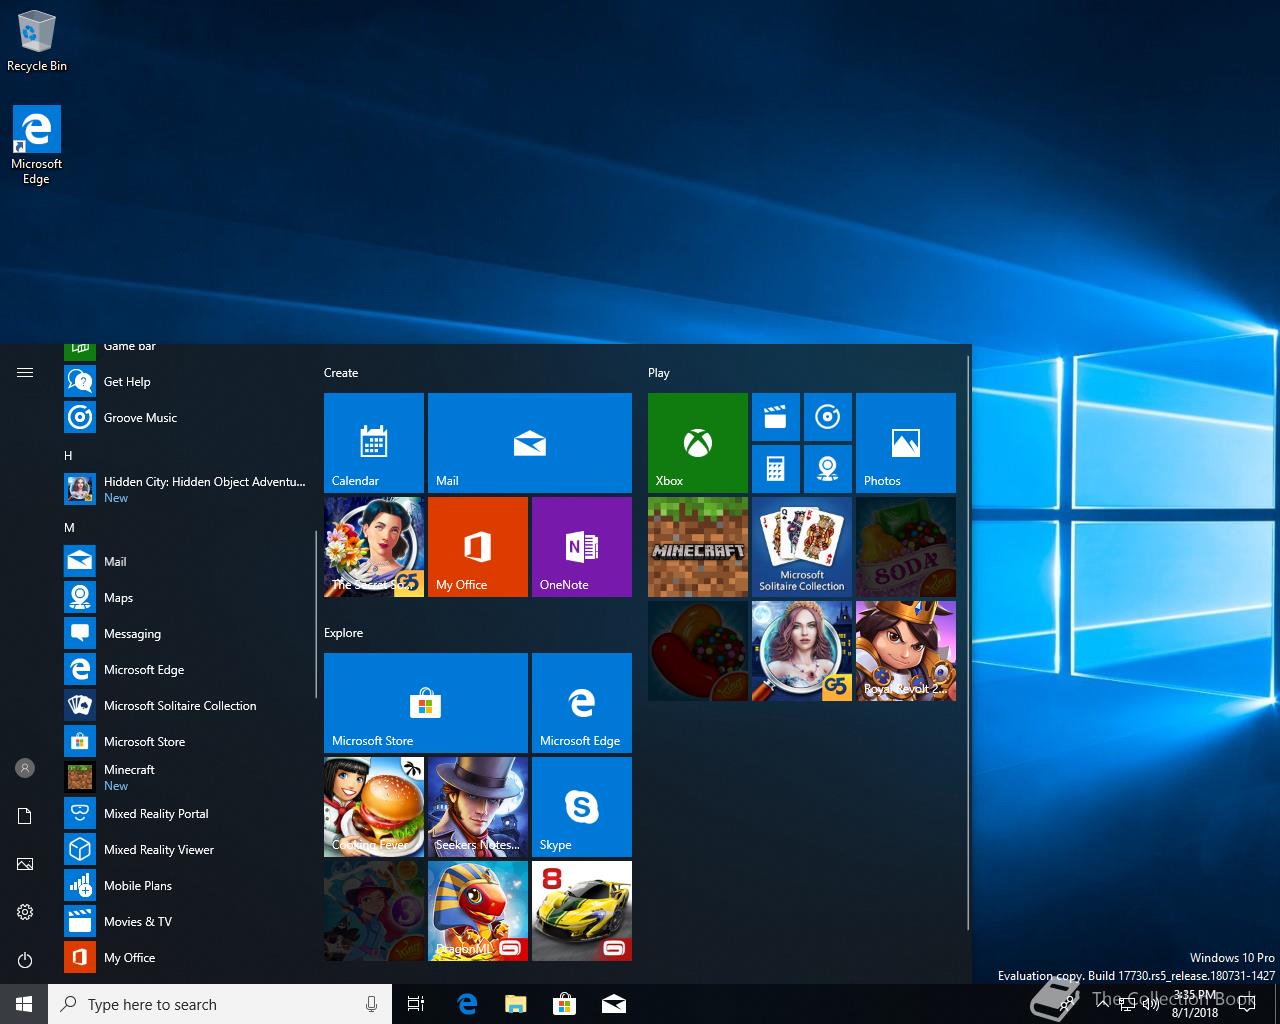Open Microsoft Edge from taskbar
Image resolution: width=1280 pixels, height=1024 pixels.
pyautogui.click(x=467, y=1004)
